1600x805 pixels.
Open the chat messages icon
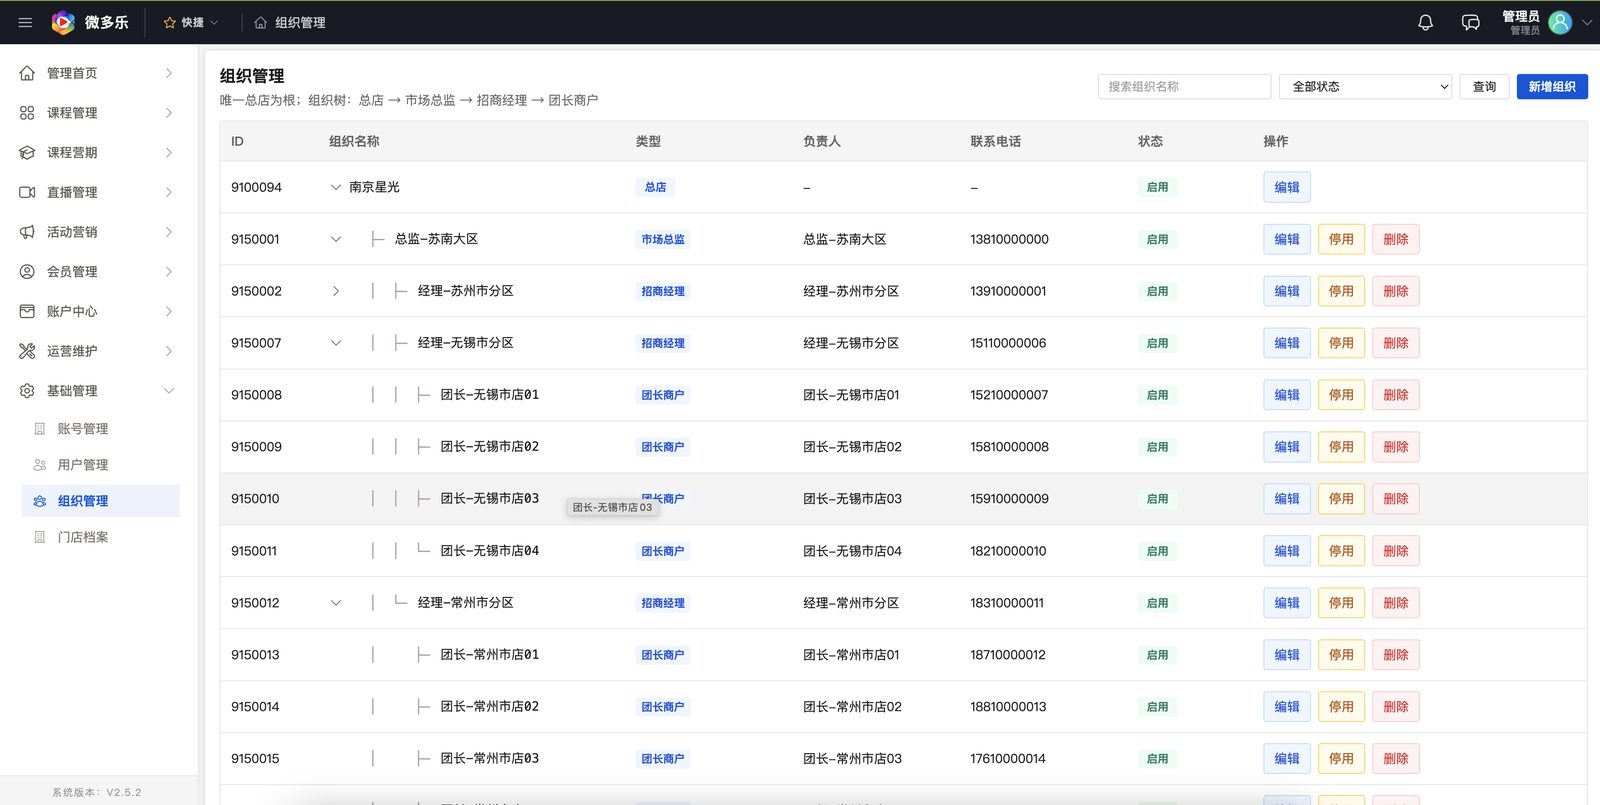tap(1470, 22)
